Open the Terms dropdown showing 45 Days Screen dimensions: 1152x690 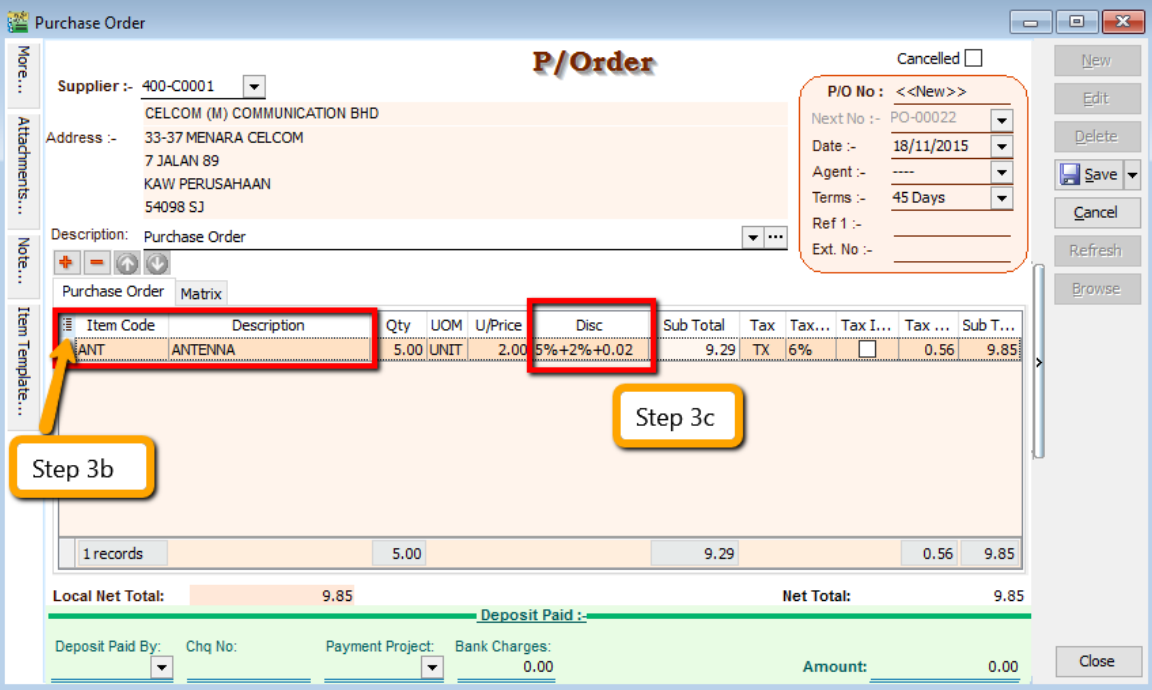pyautogui.click(x=1002, y=198)
